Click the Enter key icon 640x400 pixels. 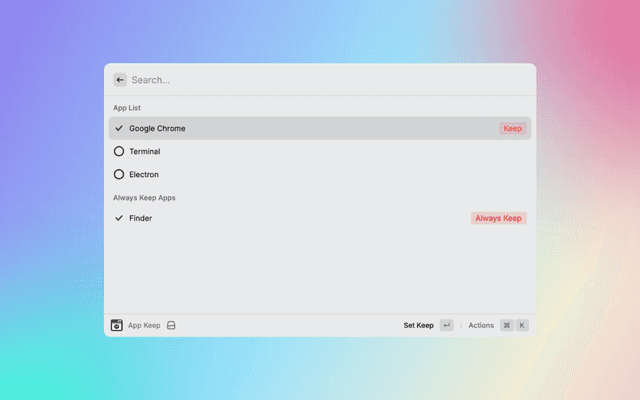point(446,325)
